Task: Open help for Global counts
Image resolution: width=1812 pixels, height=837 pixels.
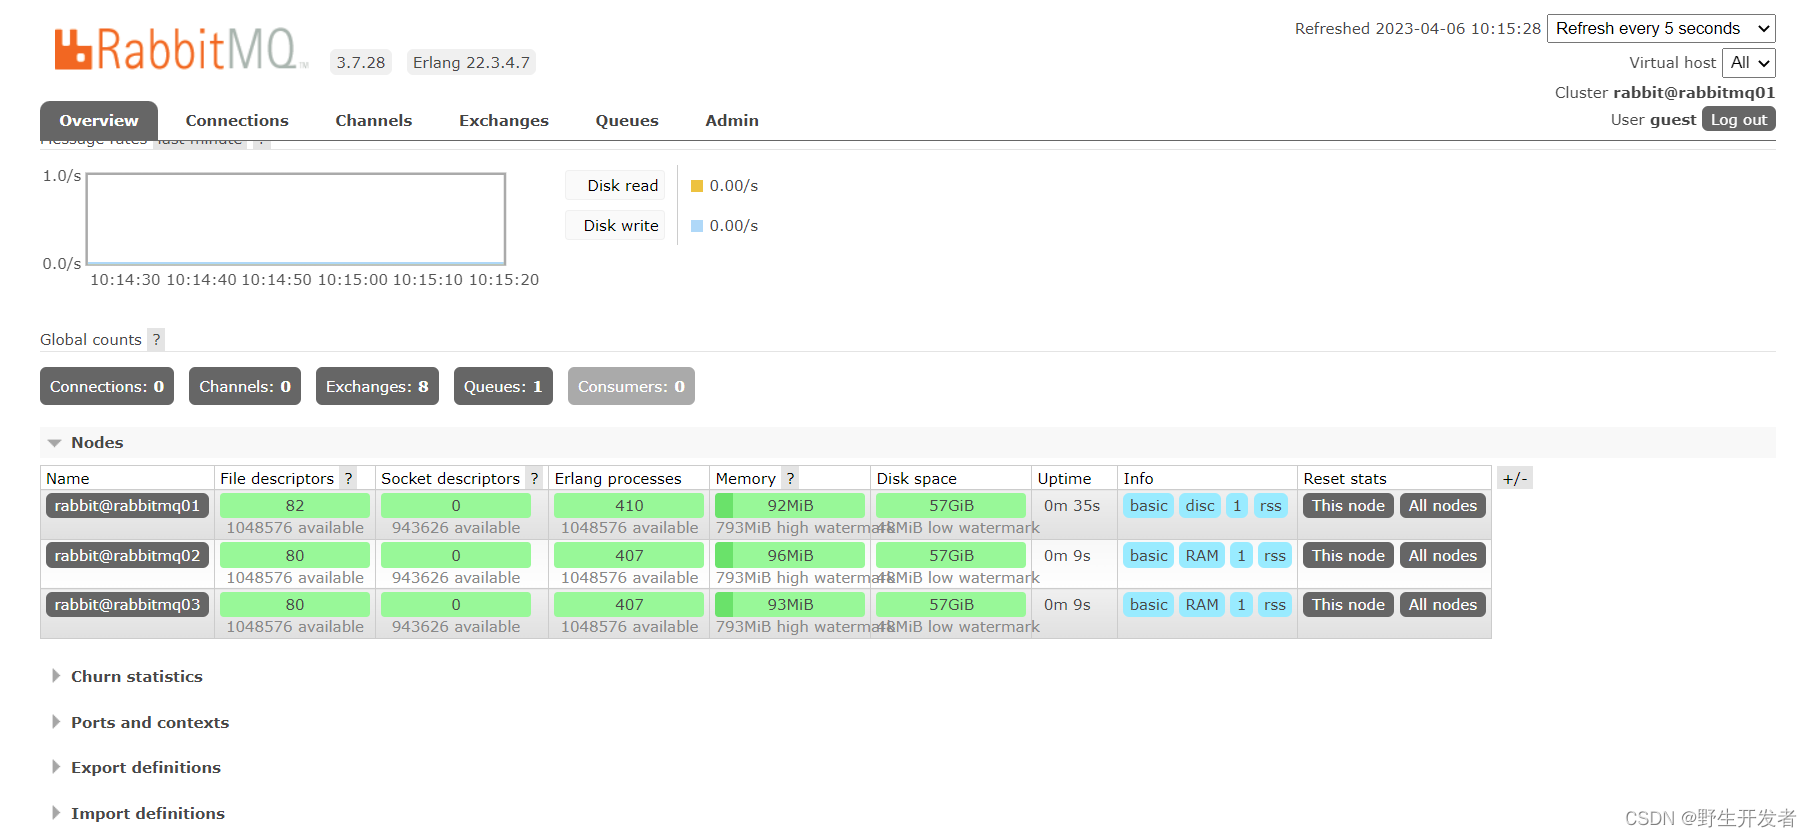Action: coord(156,340)
